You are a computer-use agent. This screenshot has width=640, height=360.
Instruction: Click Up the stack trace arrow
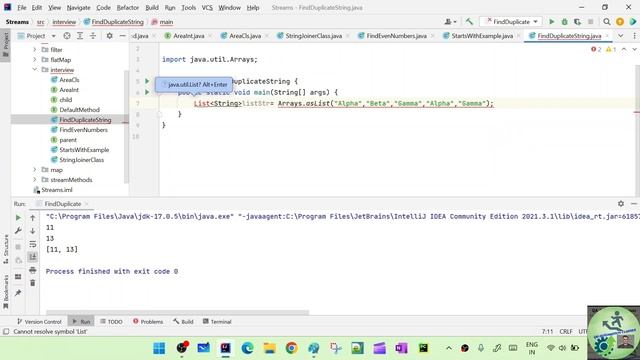coord(33,218)
